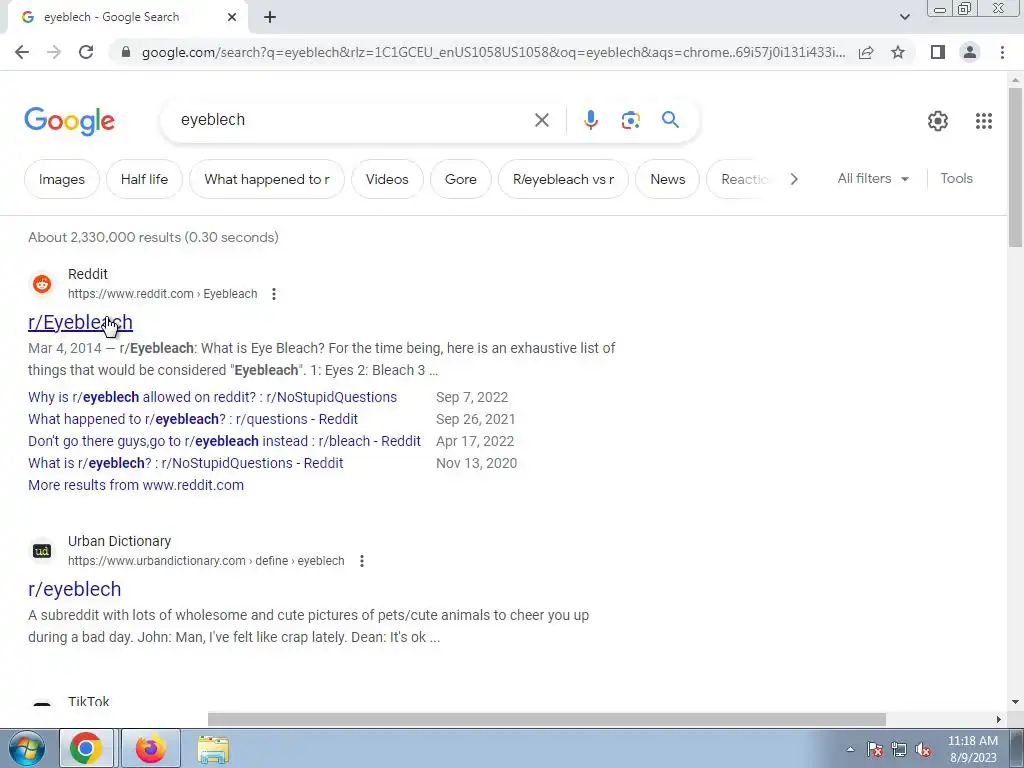Image resolution: width=1024 pixels, height=768 pixels.
Task: Click the page's vertical scrollbar thumb
Action: click(x=1015, y=167)
